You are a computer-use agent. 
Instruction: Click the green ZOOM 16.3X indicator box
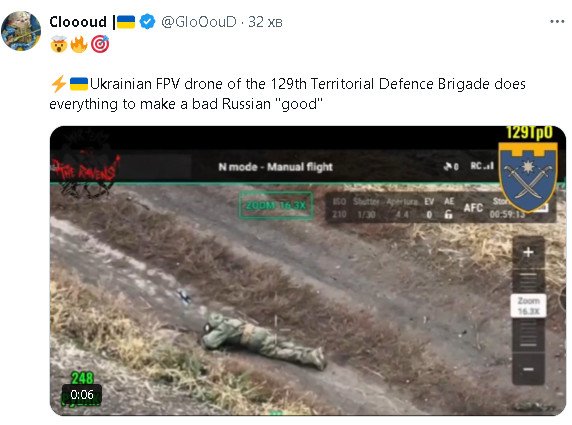[276, 205]
